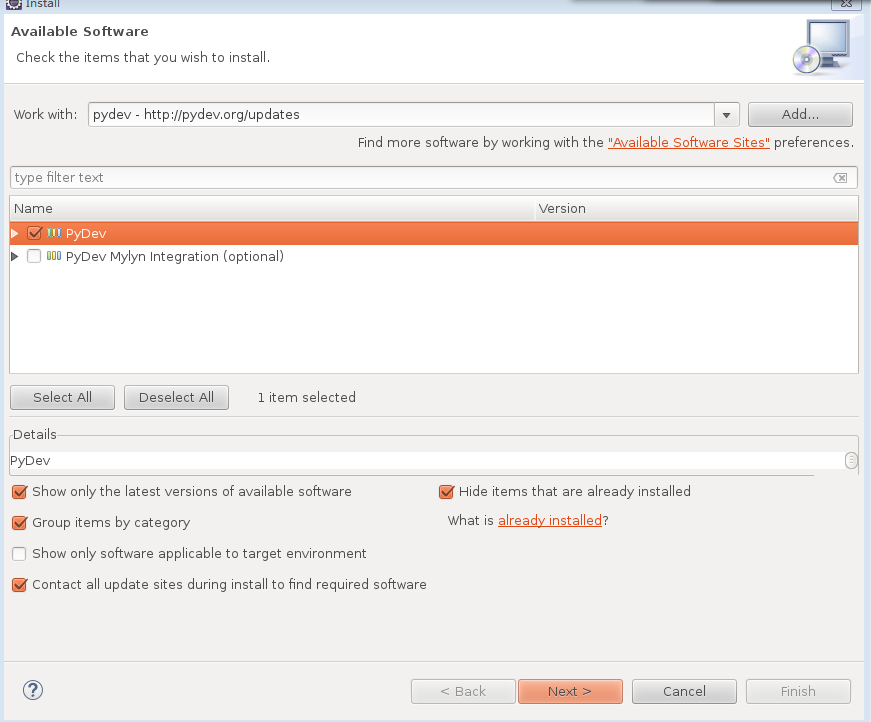Click the help question mark icon
The height and width of the screenshot is (722, 871).
pos(33,690)
